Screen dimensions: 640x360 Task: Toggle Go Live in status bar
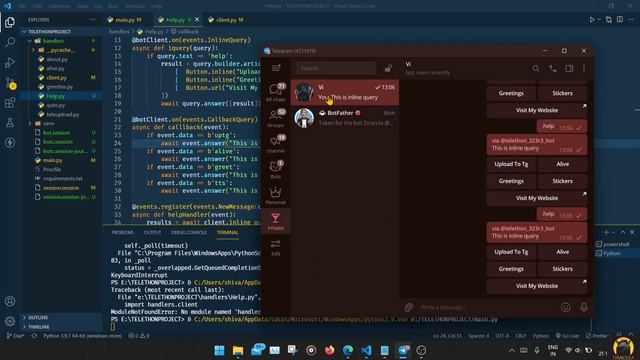(567, 336)
